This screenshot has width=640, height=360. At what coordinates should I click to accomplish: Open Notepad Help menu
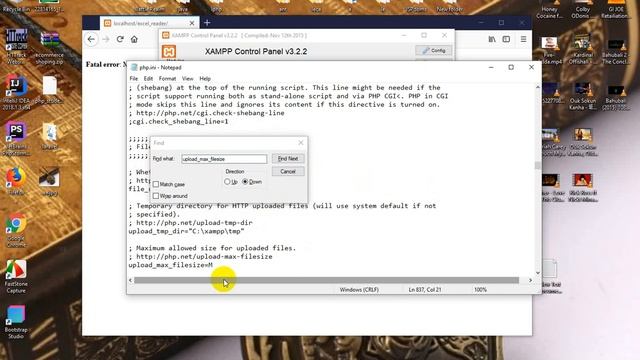click(205, 78)
